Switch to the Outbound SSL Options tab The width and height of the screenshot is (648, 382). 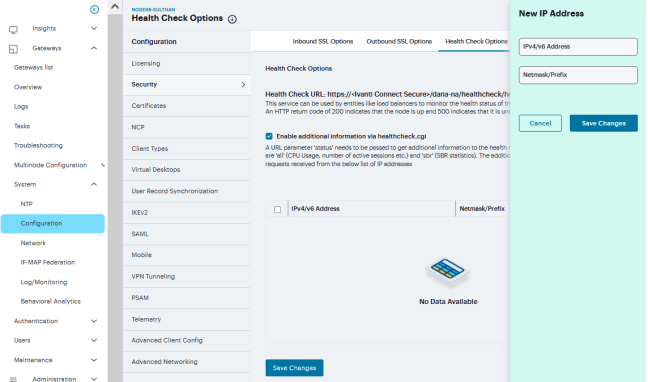(x=399, y=41)
